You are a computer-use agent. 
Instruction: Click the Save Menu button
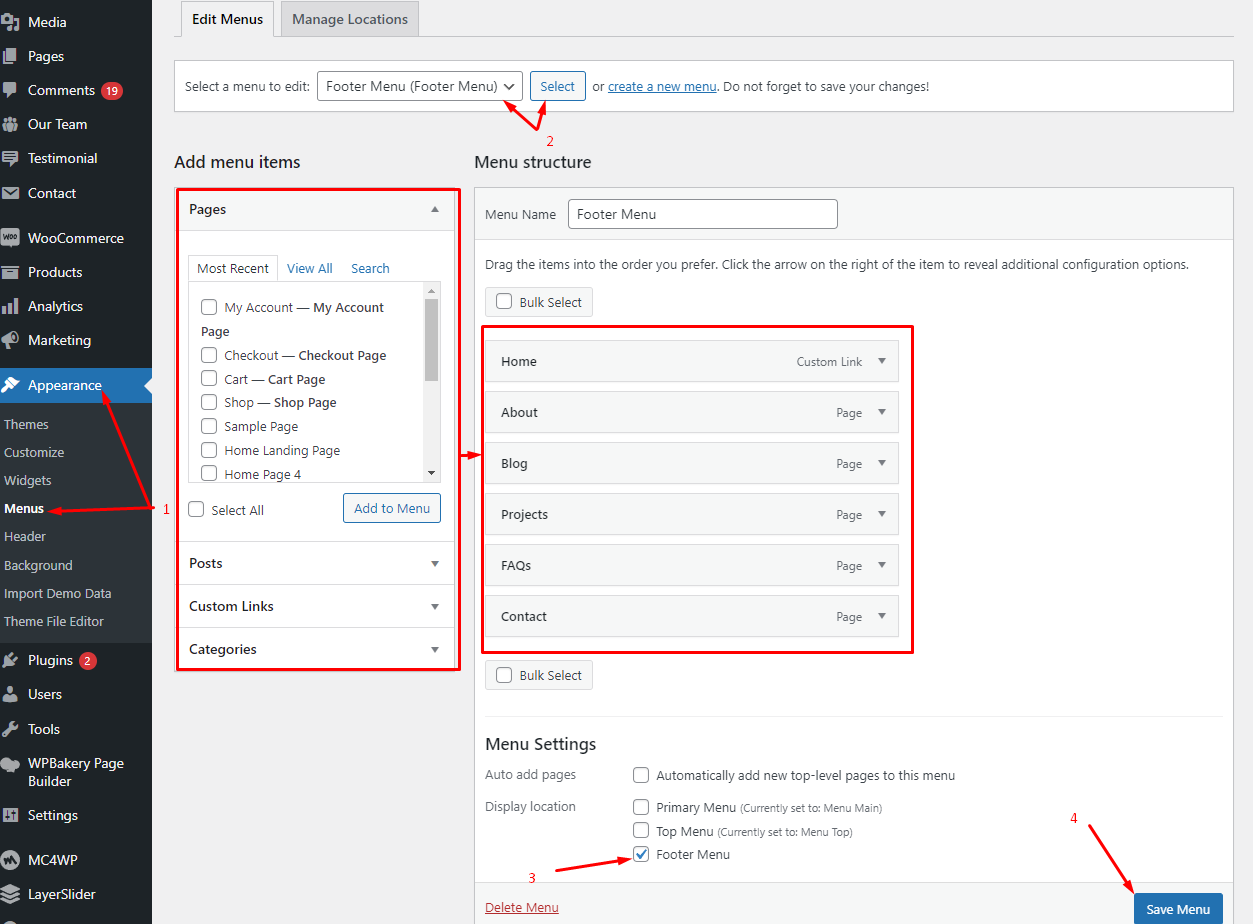pyautogui.click(x=1178, y=909)
